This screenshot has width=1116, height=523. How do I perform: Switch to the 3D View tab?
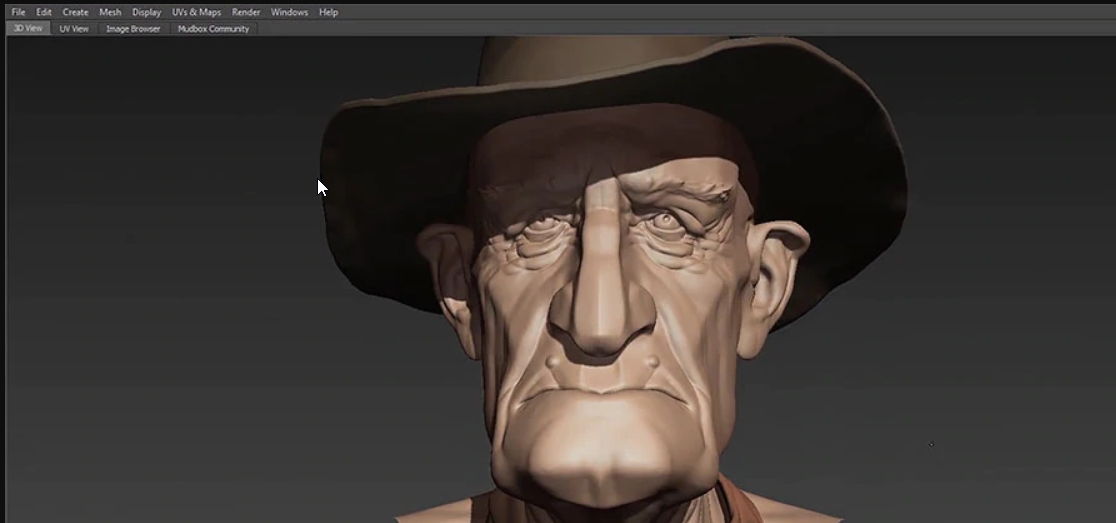click(x=28, y=28)
